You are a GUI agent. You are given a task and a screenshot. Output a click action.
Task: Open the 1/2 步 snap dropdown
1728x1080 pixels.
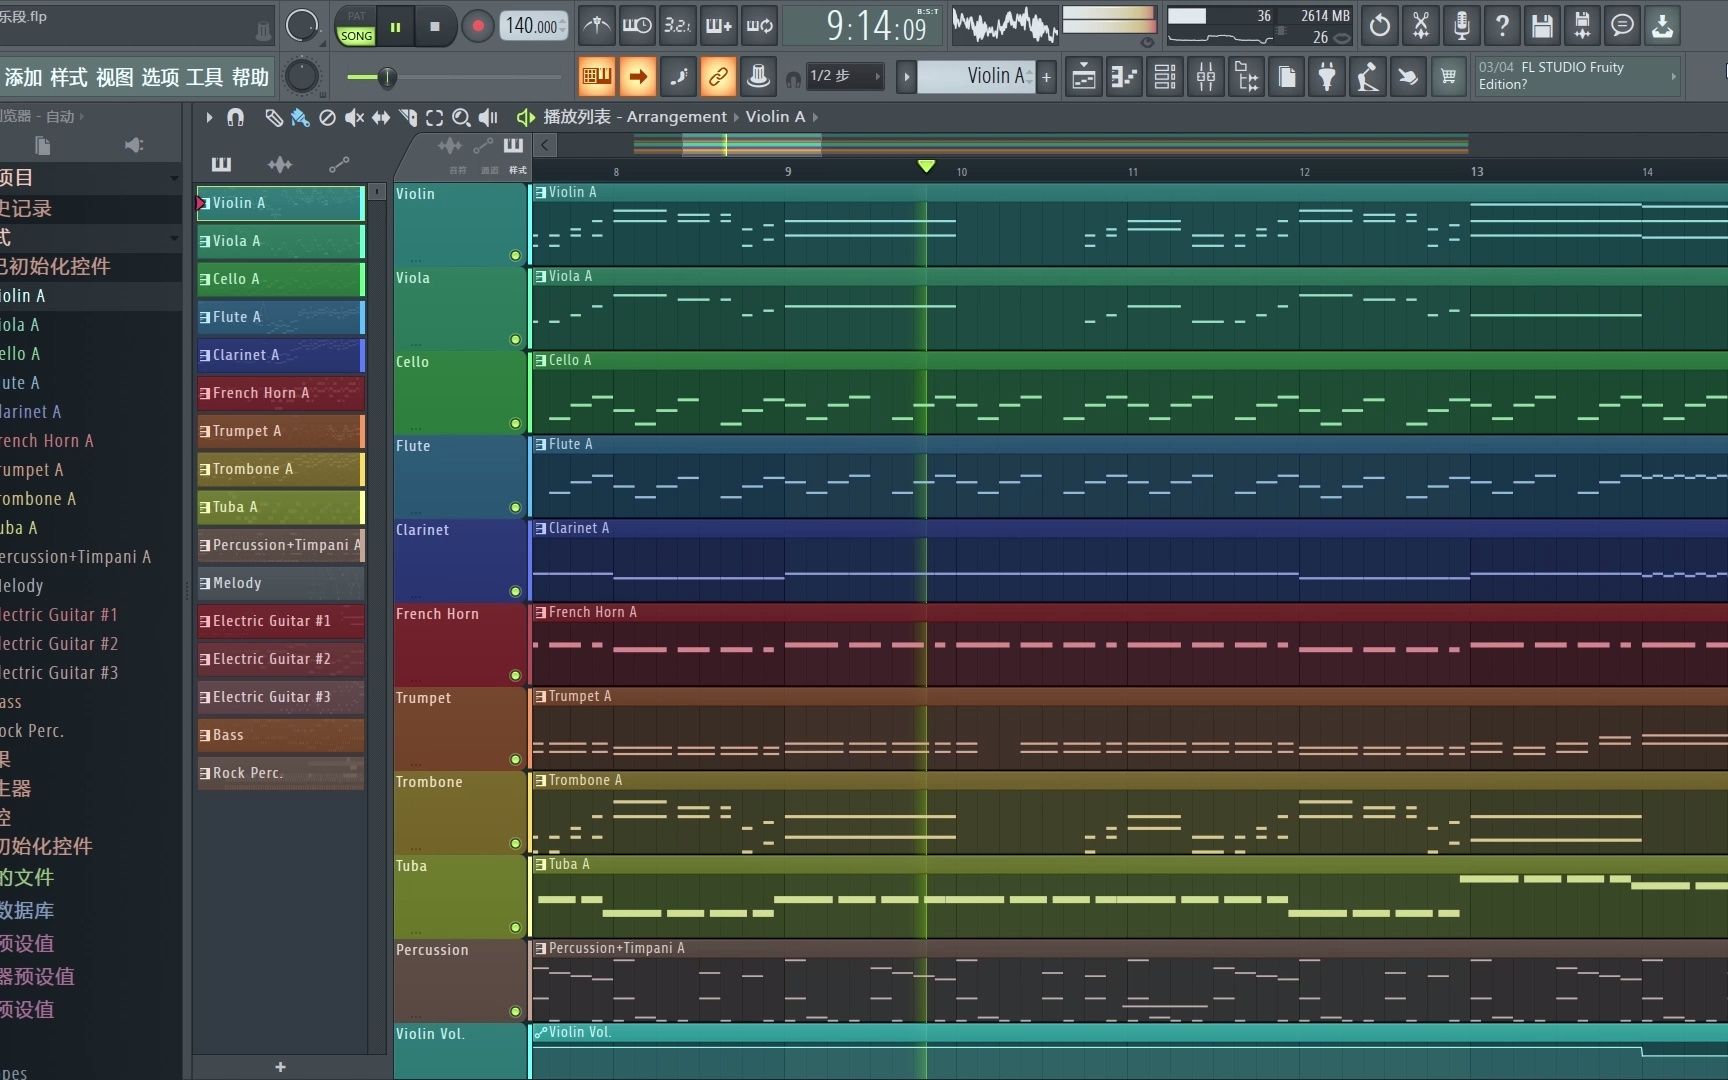845,76
